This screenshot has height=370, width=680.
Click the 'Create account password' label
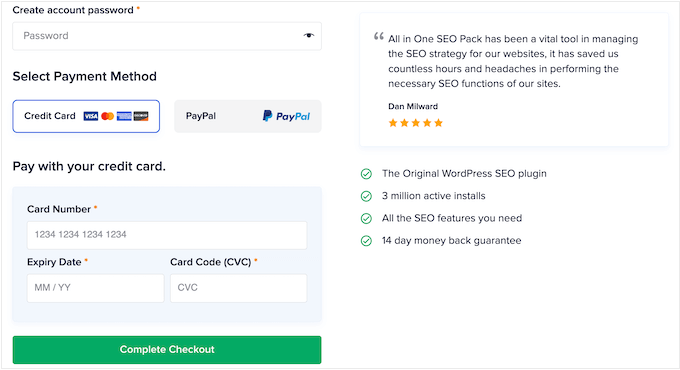[x=73, y=10]
